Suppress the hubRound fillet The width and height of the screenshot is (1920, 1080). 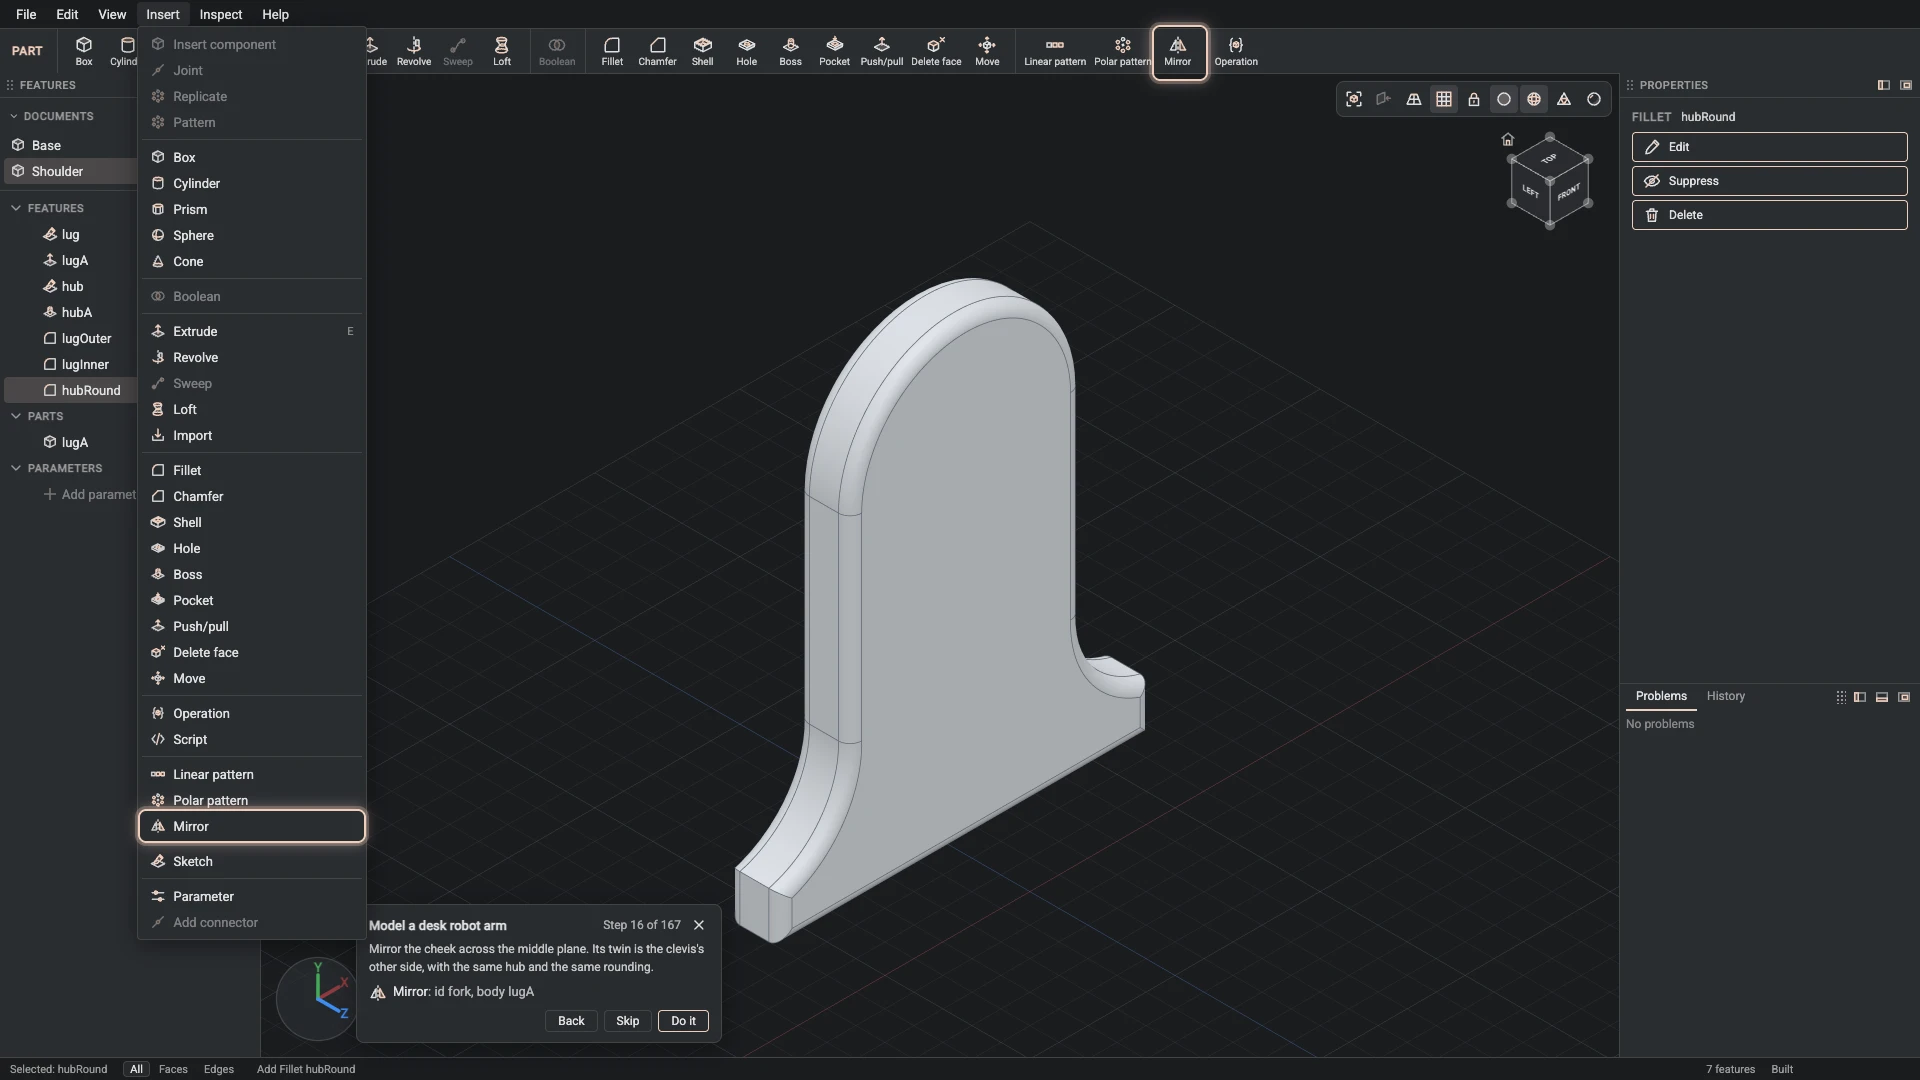click(x=1769, y=181)
